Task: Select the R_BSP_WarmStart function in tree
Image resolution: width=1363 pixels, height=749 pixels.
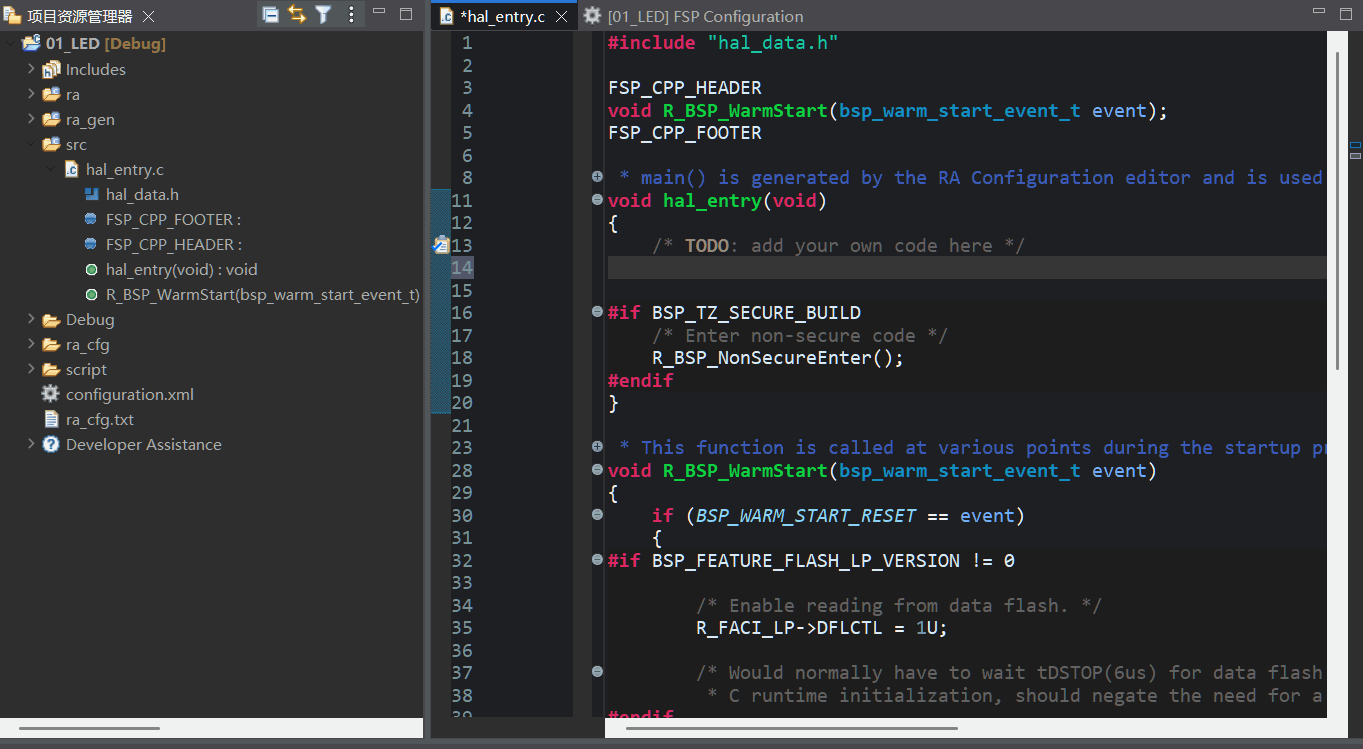Action: pos(262,294)
